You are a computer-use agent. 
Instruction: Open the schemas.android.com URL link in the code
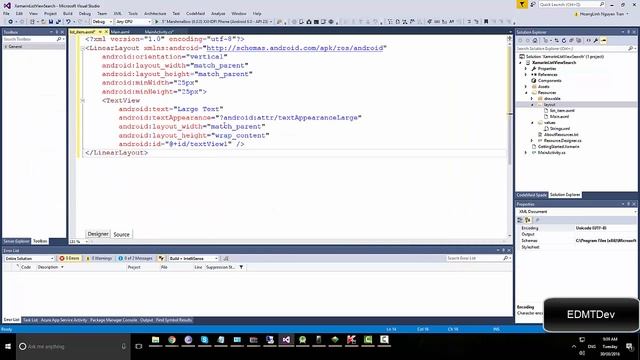[295, 48]
